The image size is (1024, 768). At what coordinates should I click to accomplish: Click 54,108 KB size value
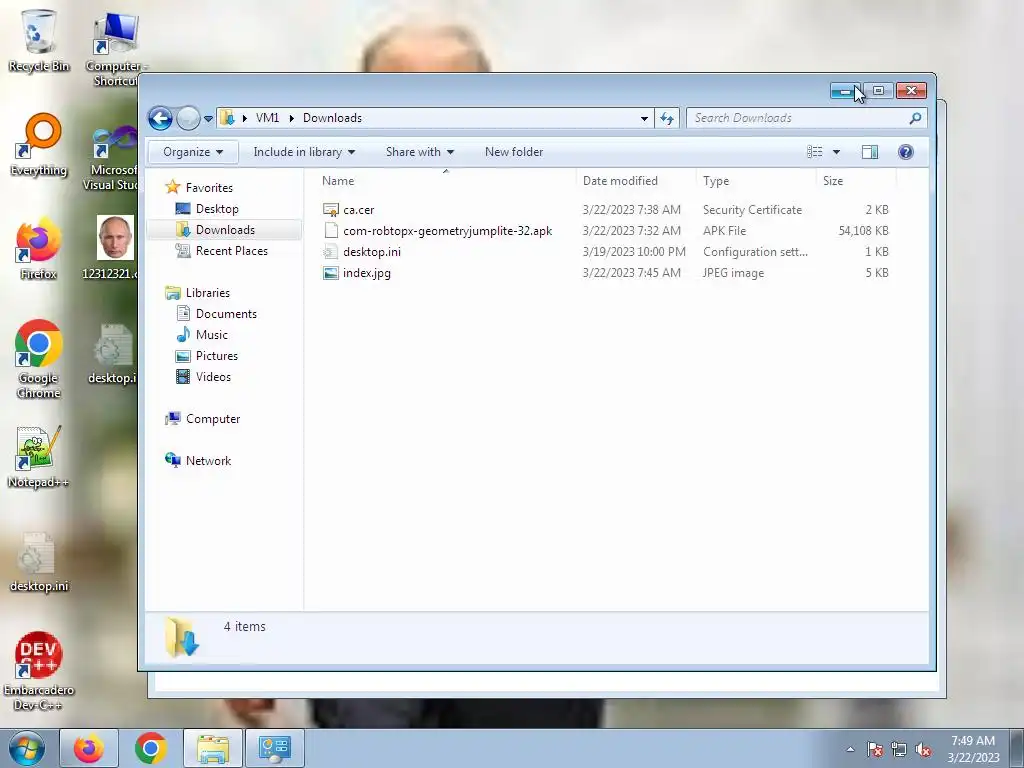coord(863,231)
